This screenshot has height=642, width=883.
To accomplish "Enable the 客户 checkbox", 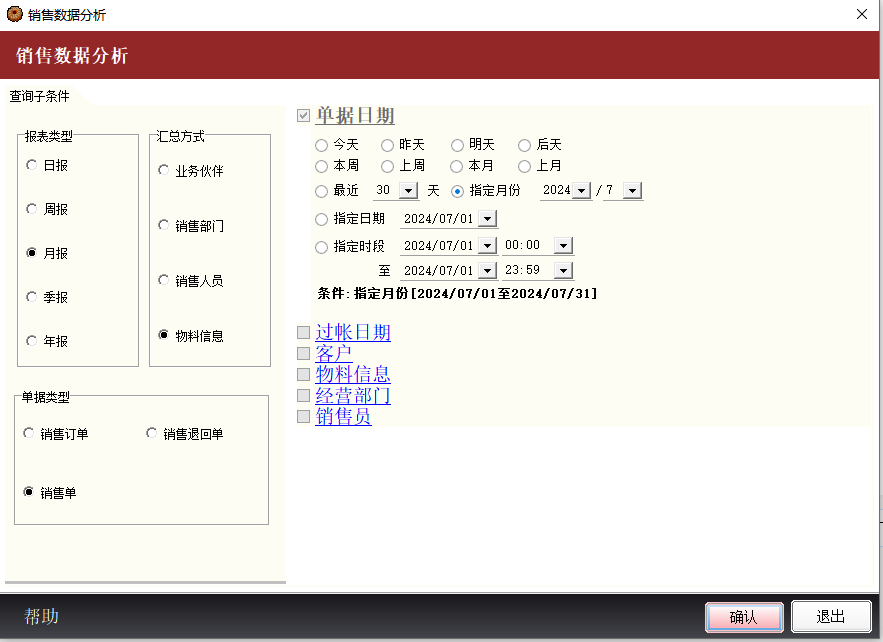I will [x=304, y=354].
